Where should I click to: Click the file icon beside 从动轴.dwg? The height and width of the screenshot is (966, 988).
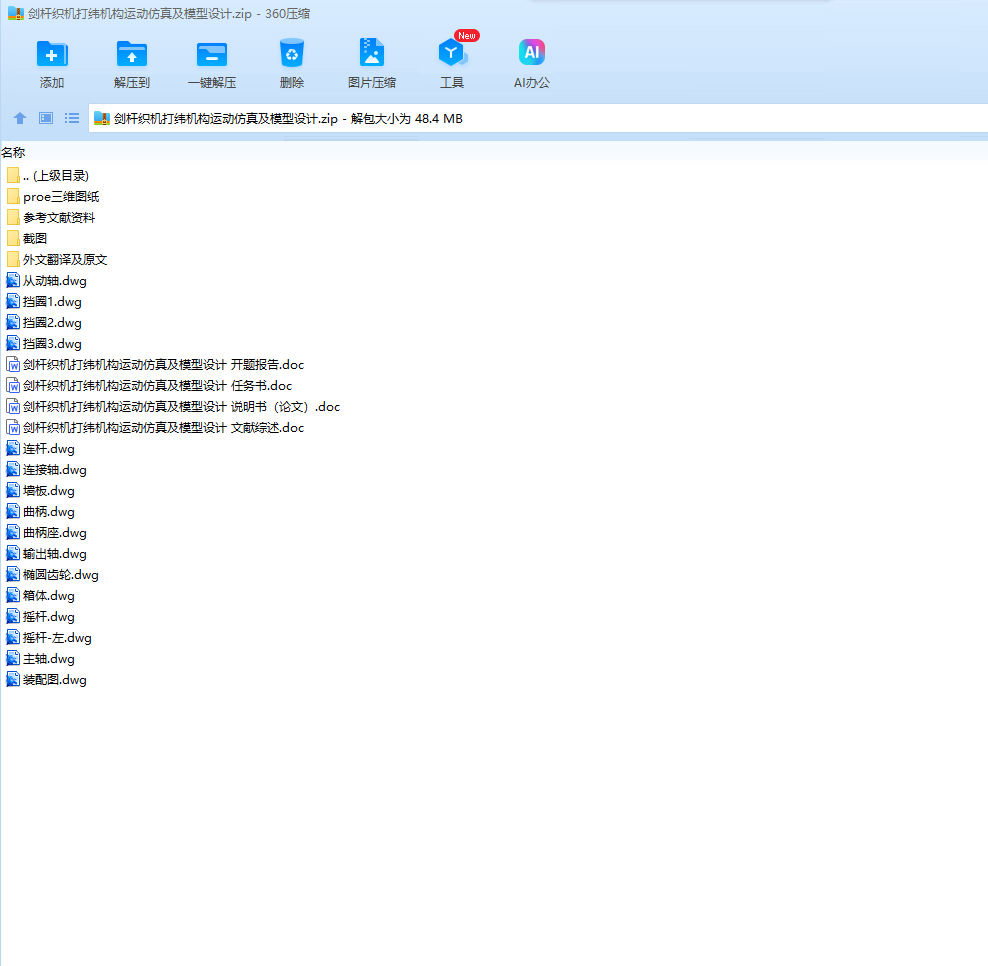13,280
